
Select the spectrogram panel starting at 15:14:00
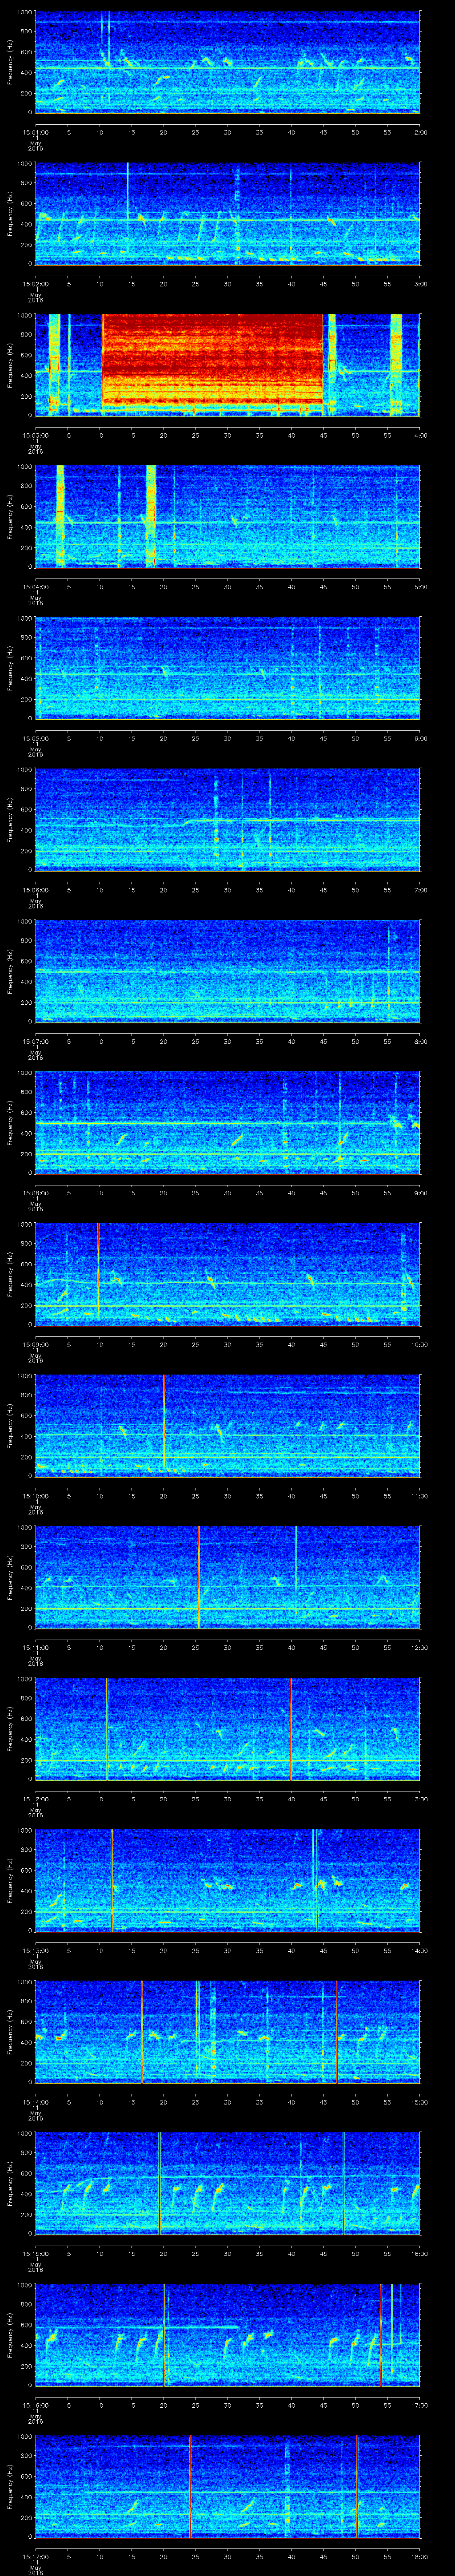[x=227, y=2032]
